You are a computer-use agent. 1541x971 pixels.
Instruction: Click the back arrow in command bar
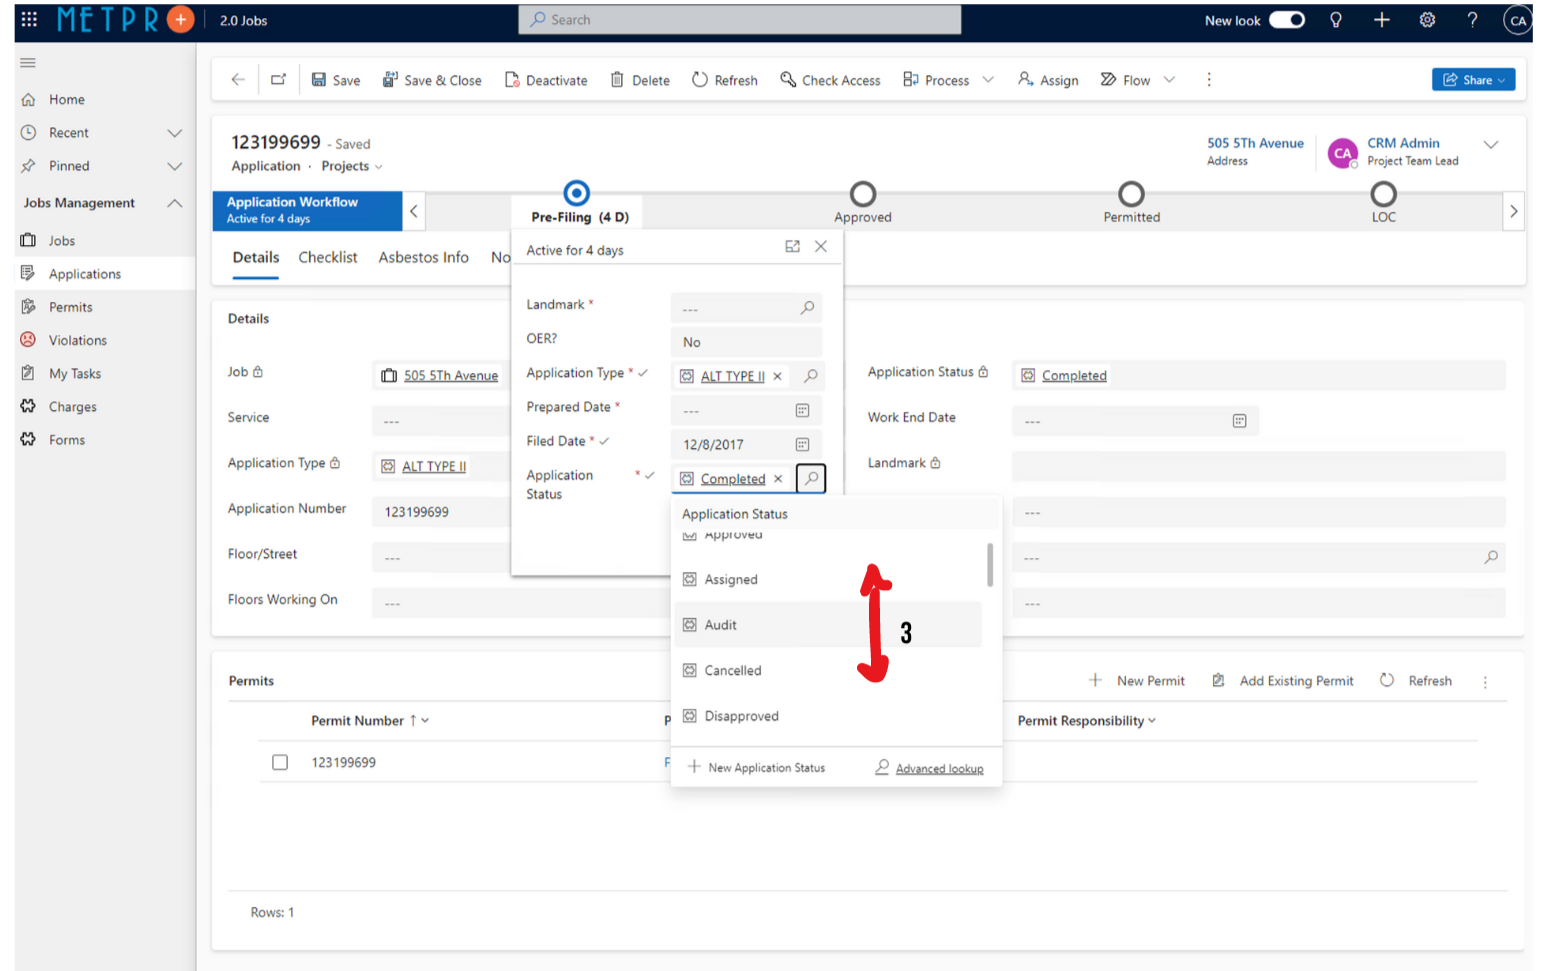[x=238, y=80]
